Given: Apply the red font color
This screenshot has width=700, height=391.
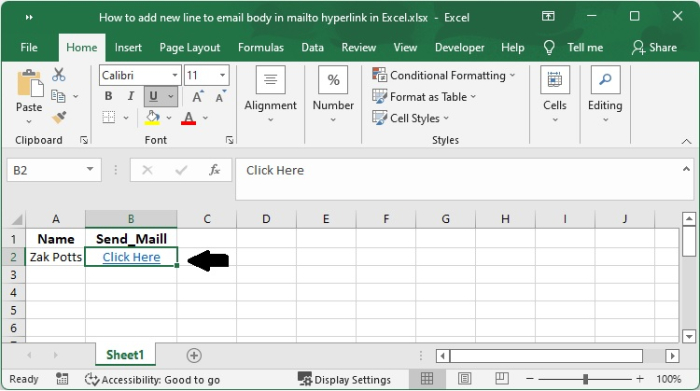Looking at the screenshot, I should point(188,118).
